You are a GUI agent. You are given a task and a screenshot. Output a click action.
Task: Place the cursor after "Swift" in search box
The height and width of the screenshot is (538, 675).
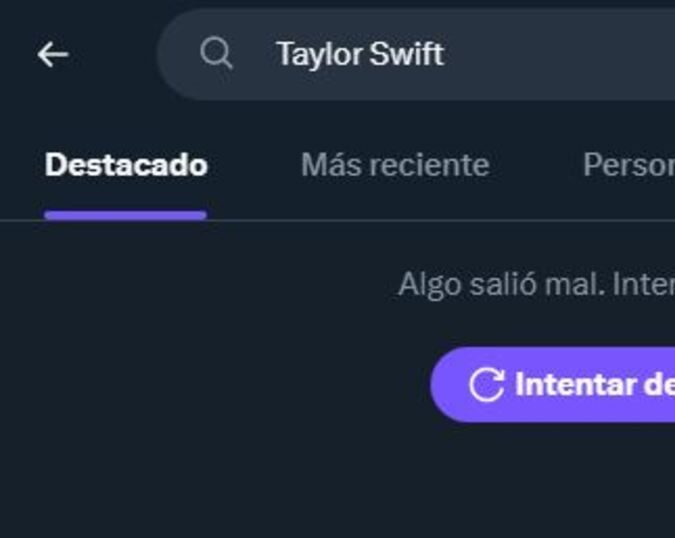[x=446, y=54]
